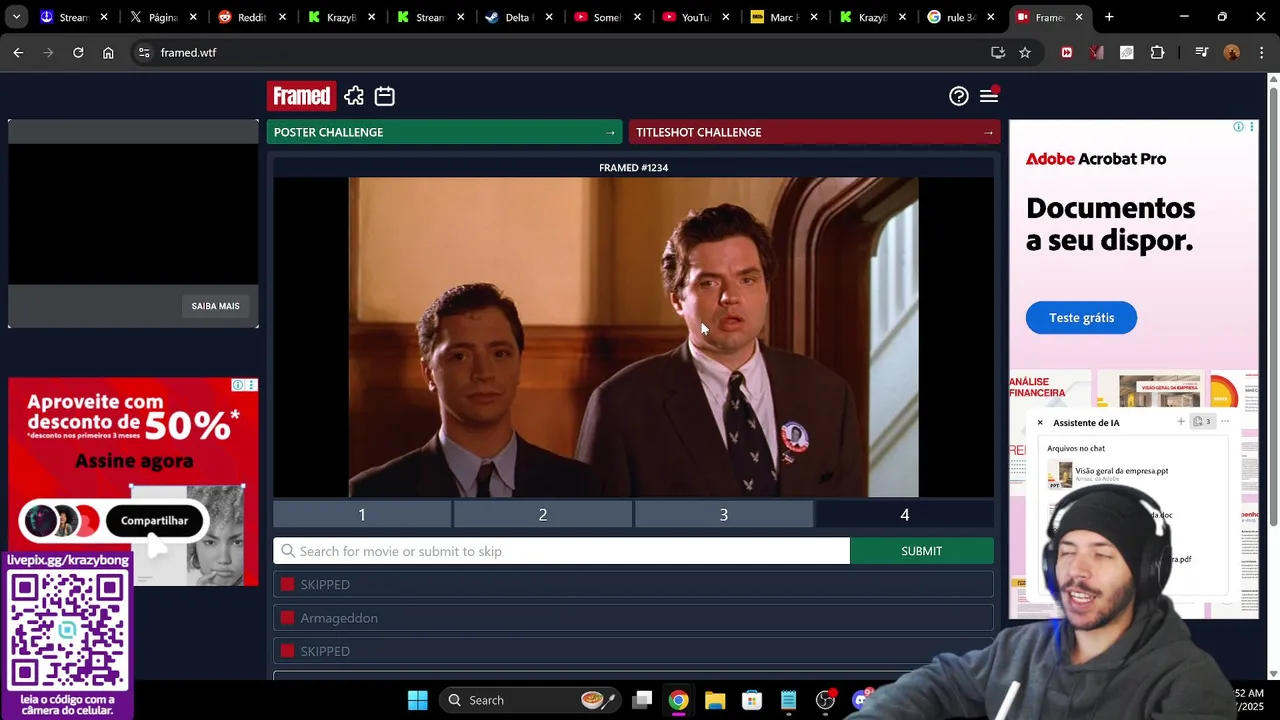
Task: Click the taskbar Search box
Action: point(530,700)
